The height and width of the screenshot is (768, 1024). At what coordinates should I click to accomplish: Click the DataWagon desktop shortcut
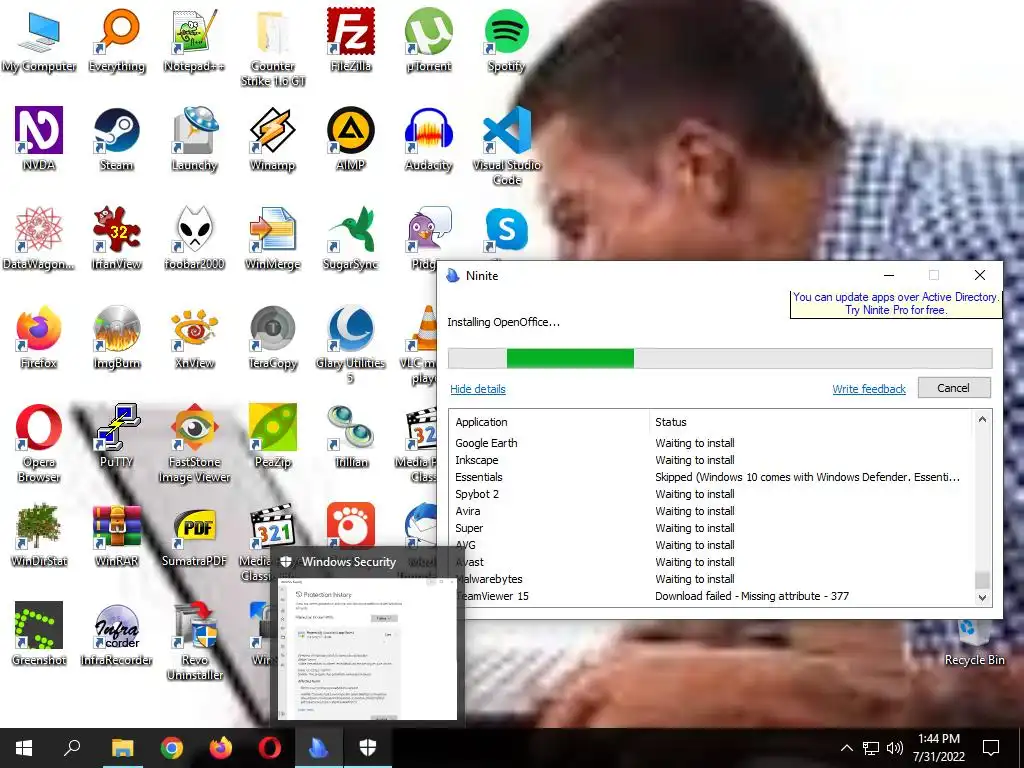39,238
